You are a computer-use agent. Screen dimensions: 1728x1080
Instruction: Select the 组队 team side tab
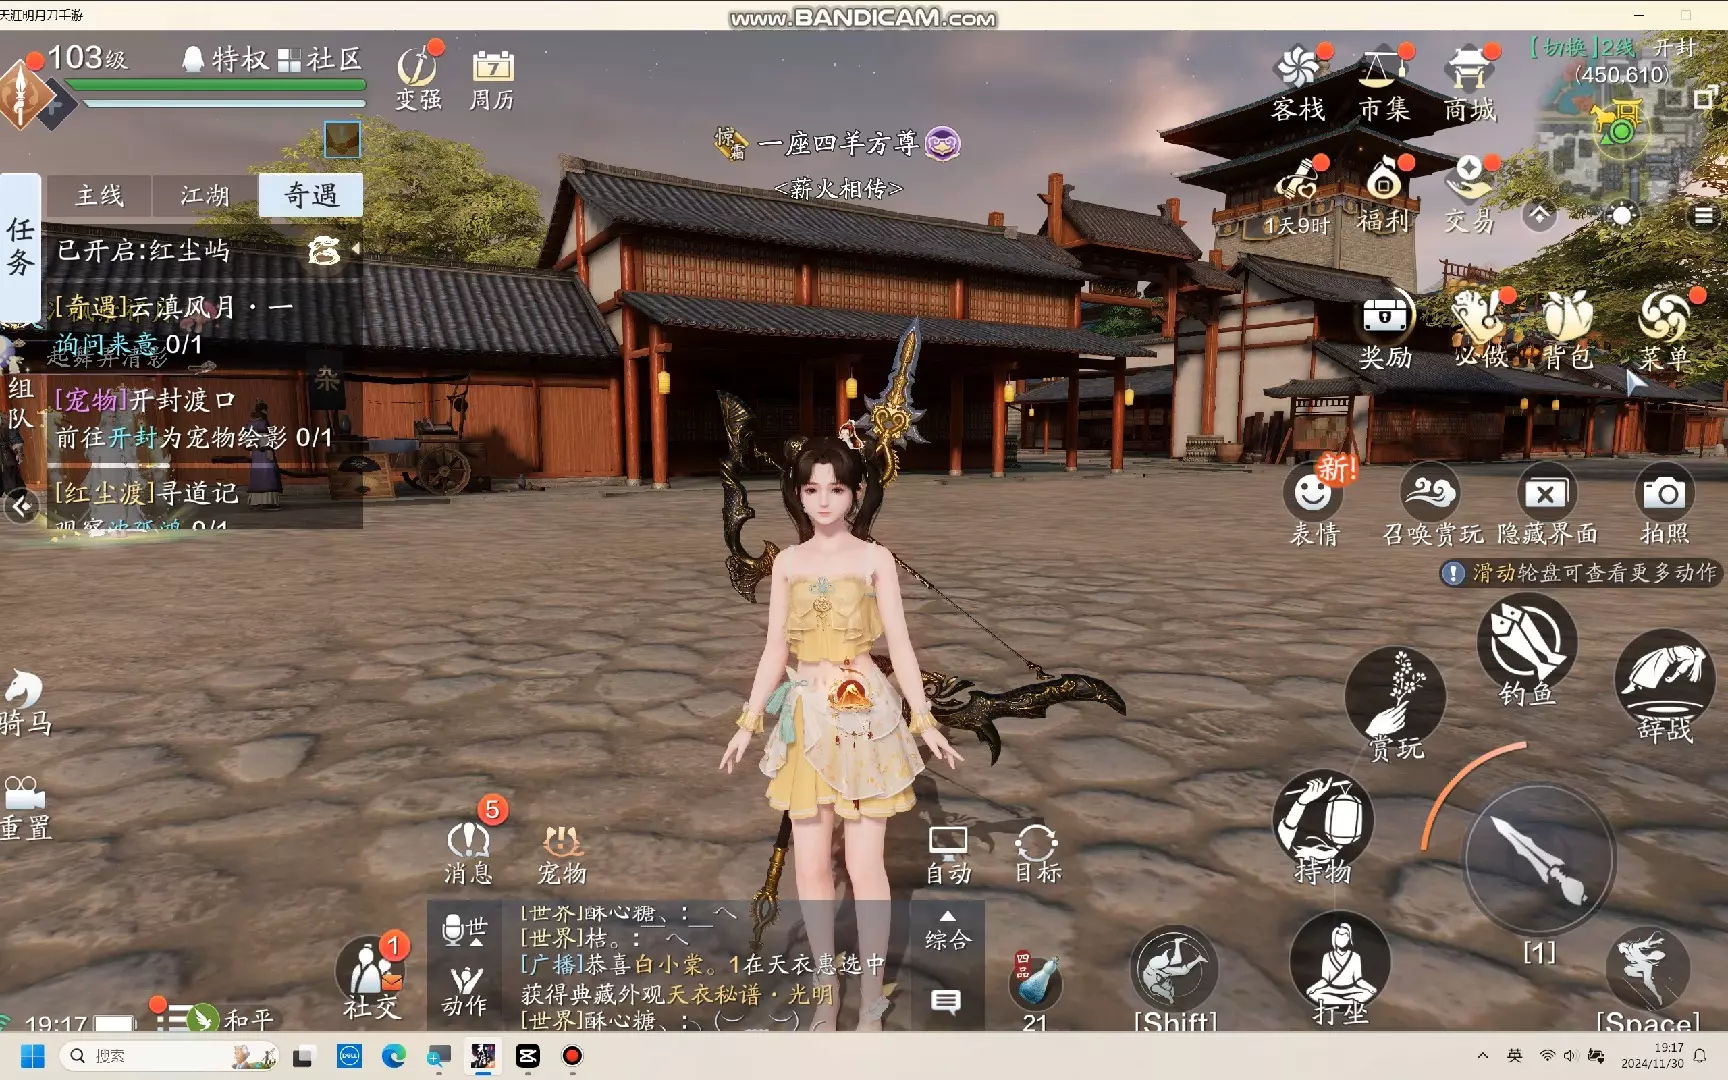(19, 402)
